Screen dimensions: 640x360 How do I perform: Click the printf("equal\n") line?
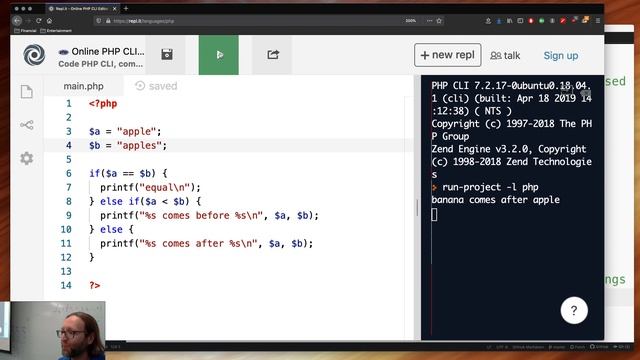pyautogui.click(x=150, y=187)
